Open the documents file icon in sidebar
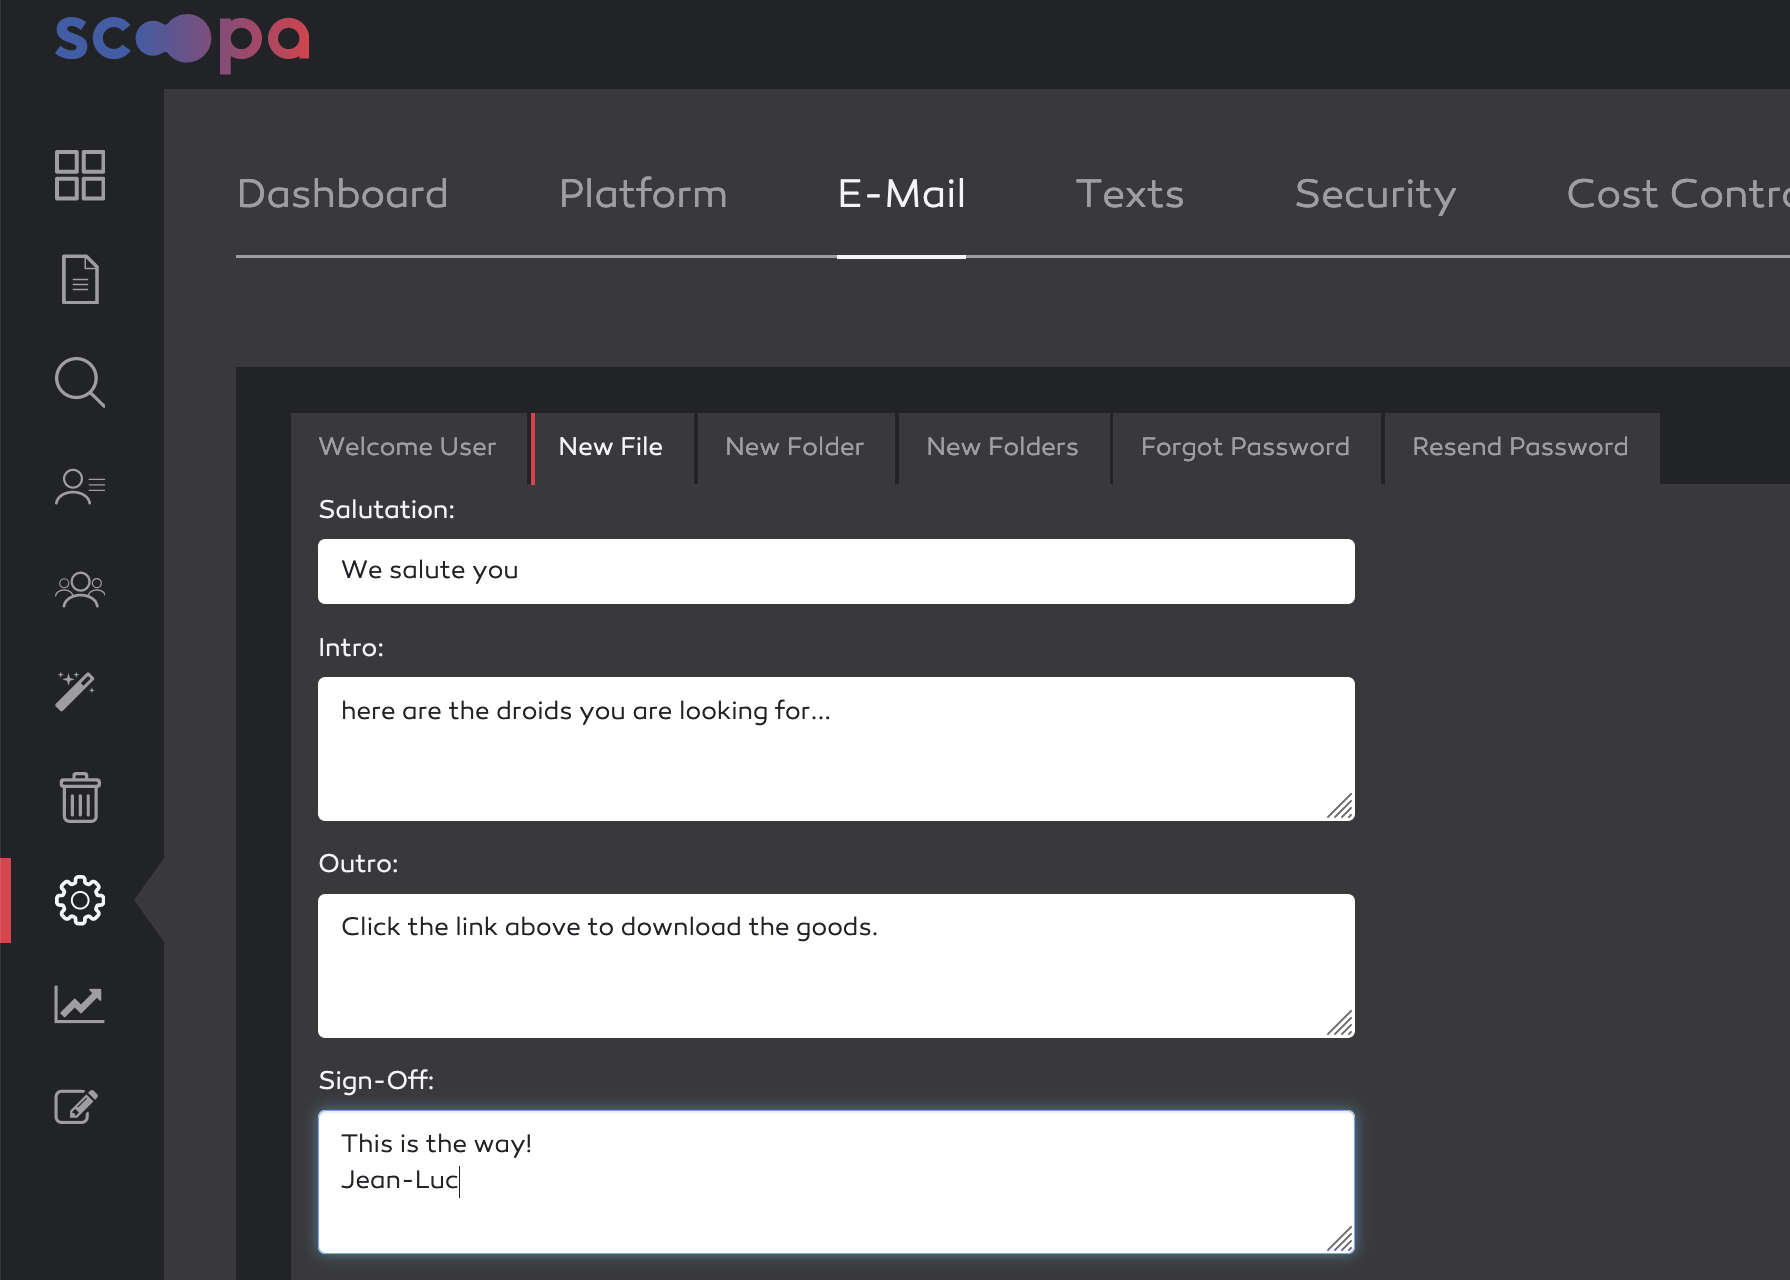This screenshot has width=1790, height=1280. tap(80, 279)
